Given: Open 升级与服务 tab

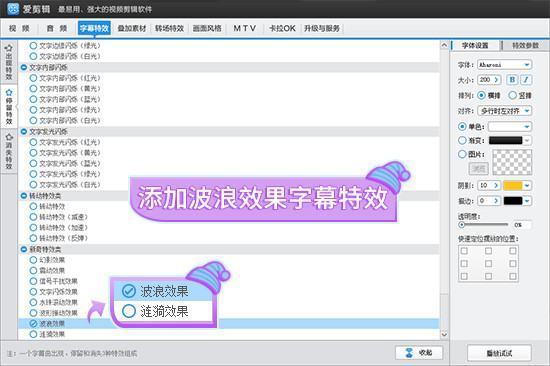Looking at the screenshot, I should click(x=322, y=28).
